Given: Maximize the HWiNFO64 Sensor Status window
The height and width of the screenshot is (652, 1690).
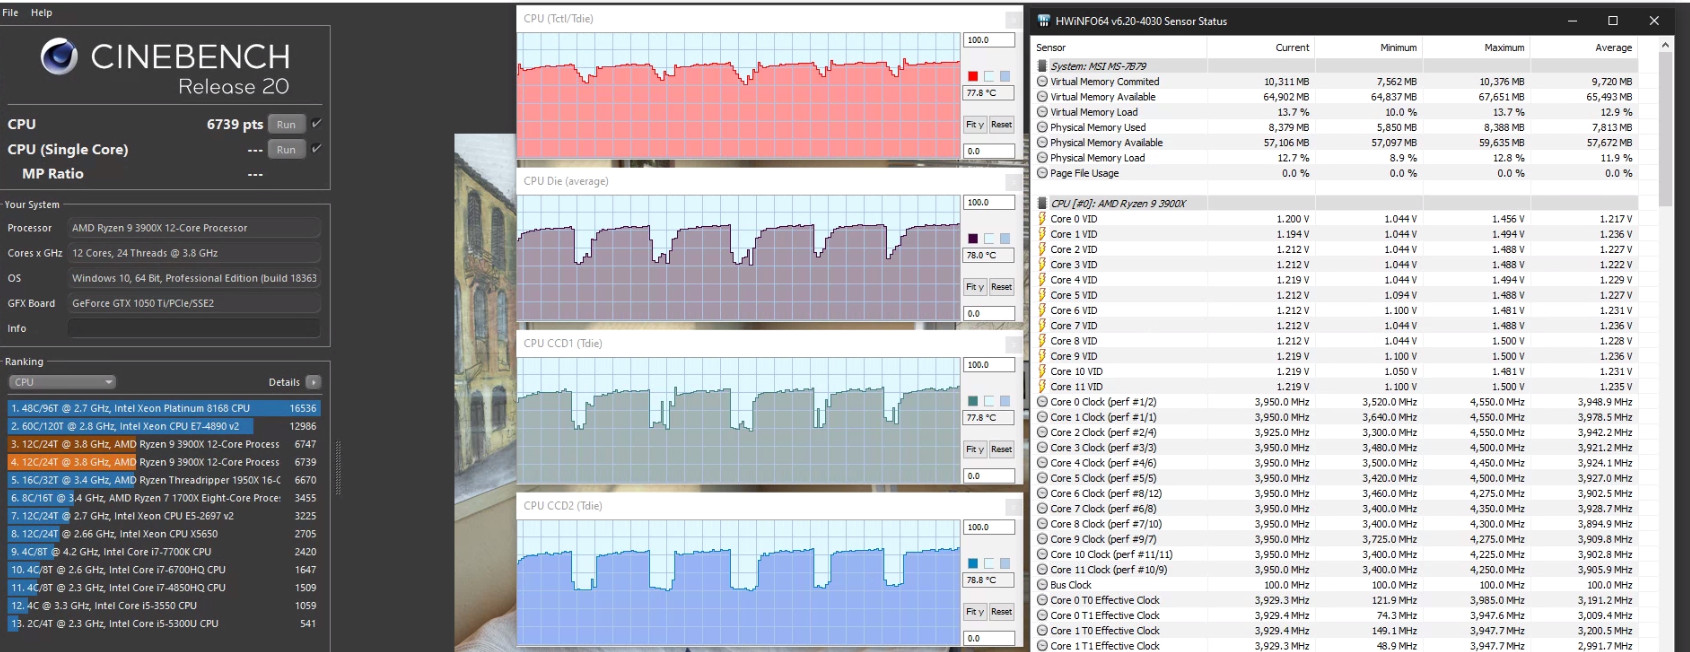Looking at the screenshot, I should click(1613, 20).
